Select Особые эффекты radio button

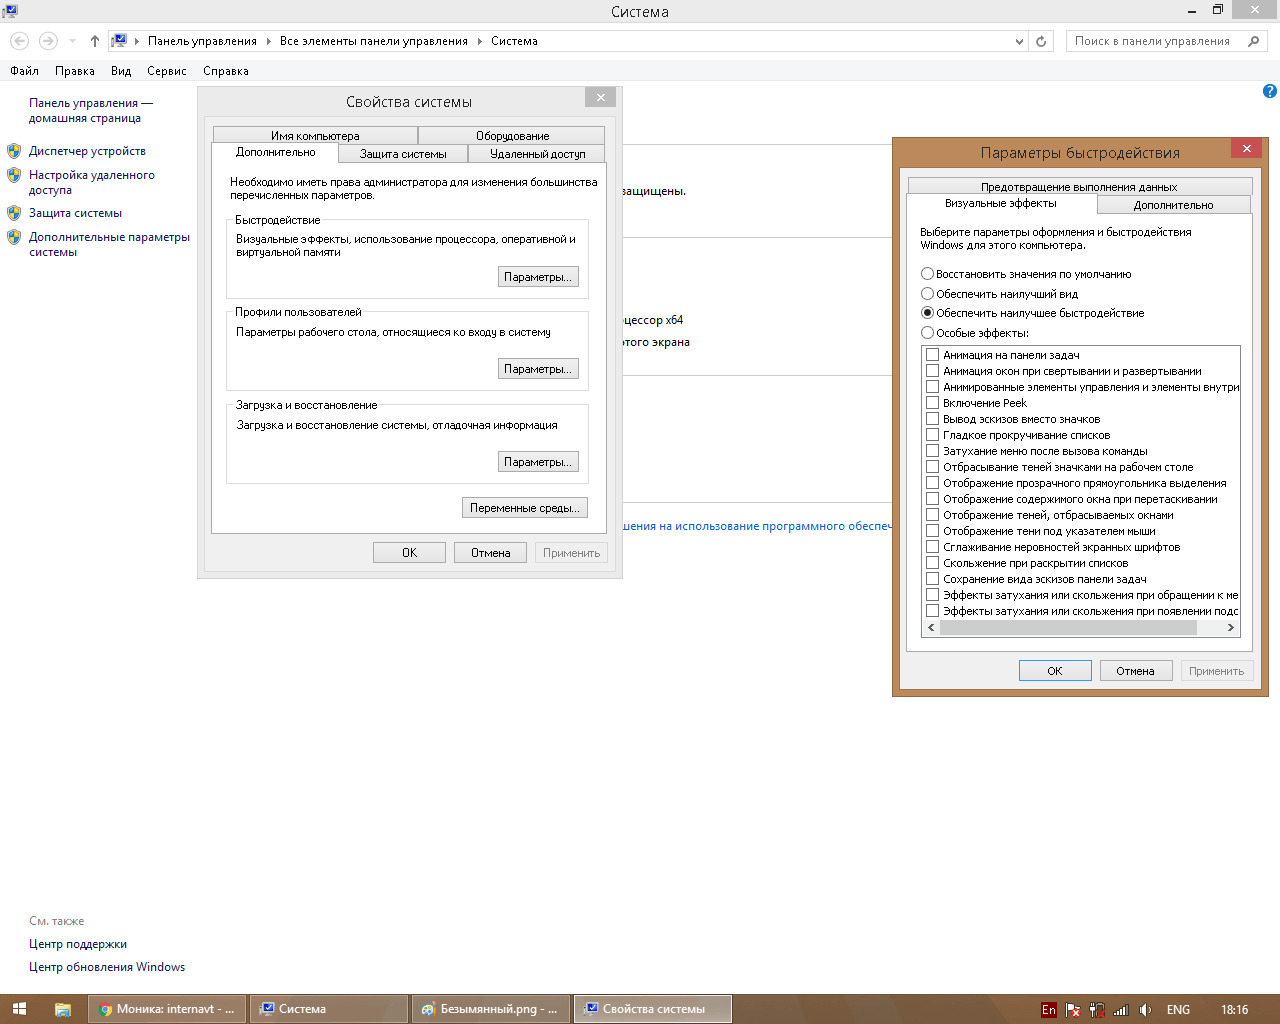tap(927, 333)
